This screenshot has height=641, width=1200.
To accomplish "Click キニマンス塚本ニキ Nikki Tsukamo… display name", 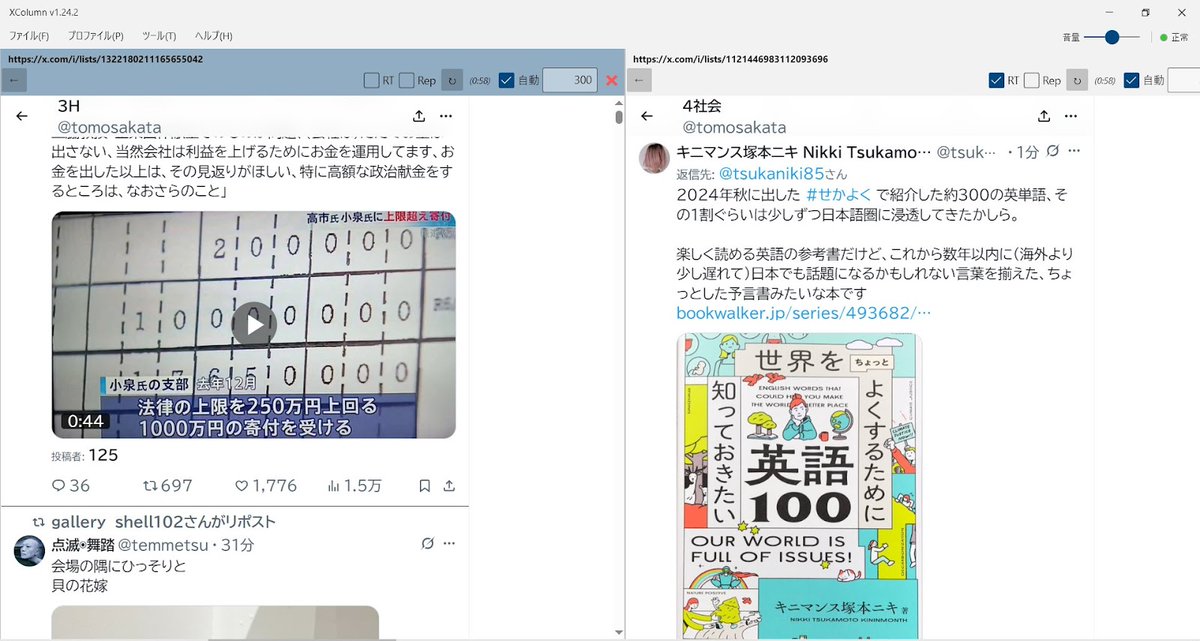I will coord(804,152).
